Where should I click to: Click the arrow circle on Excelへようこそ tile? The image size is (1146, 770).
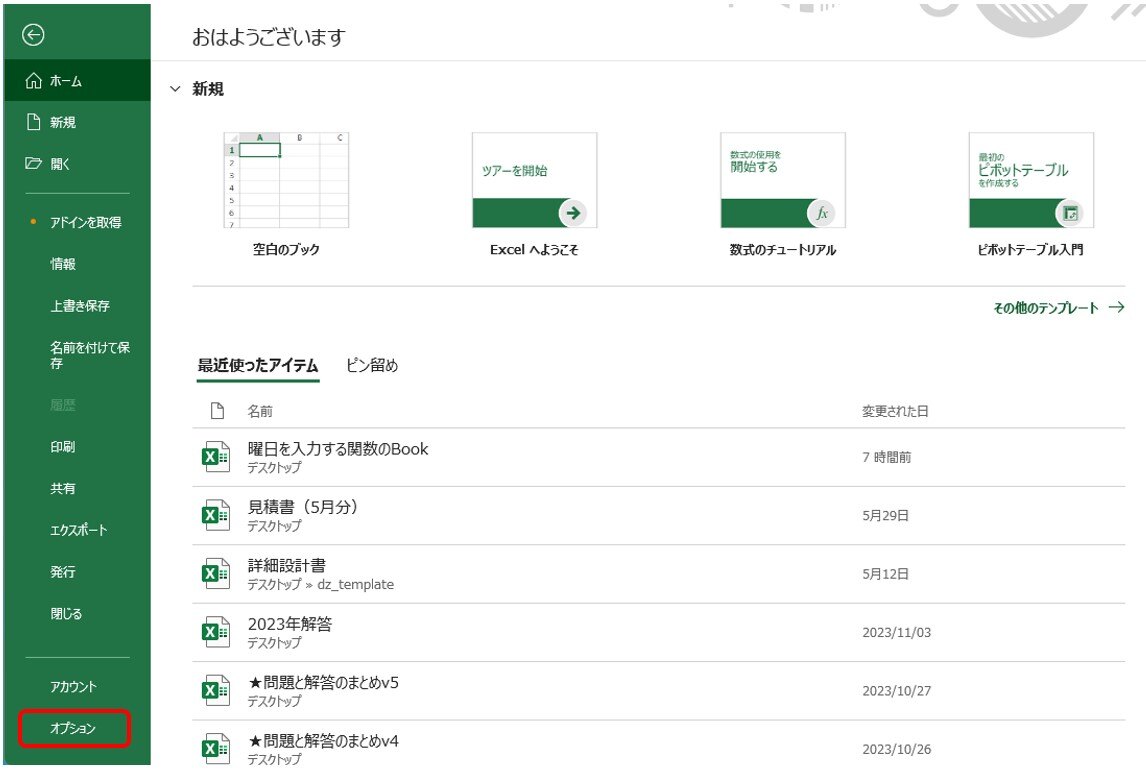point(573,213)
